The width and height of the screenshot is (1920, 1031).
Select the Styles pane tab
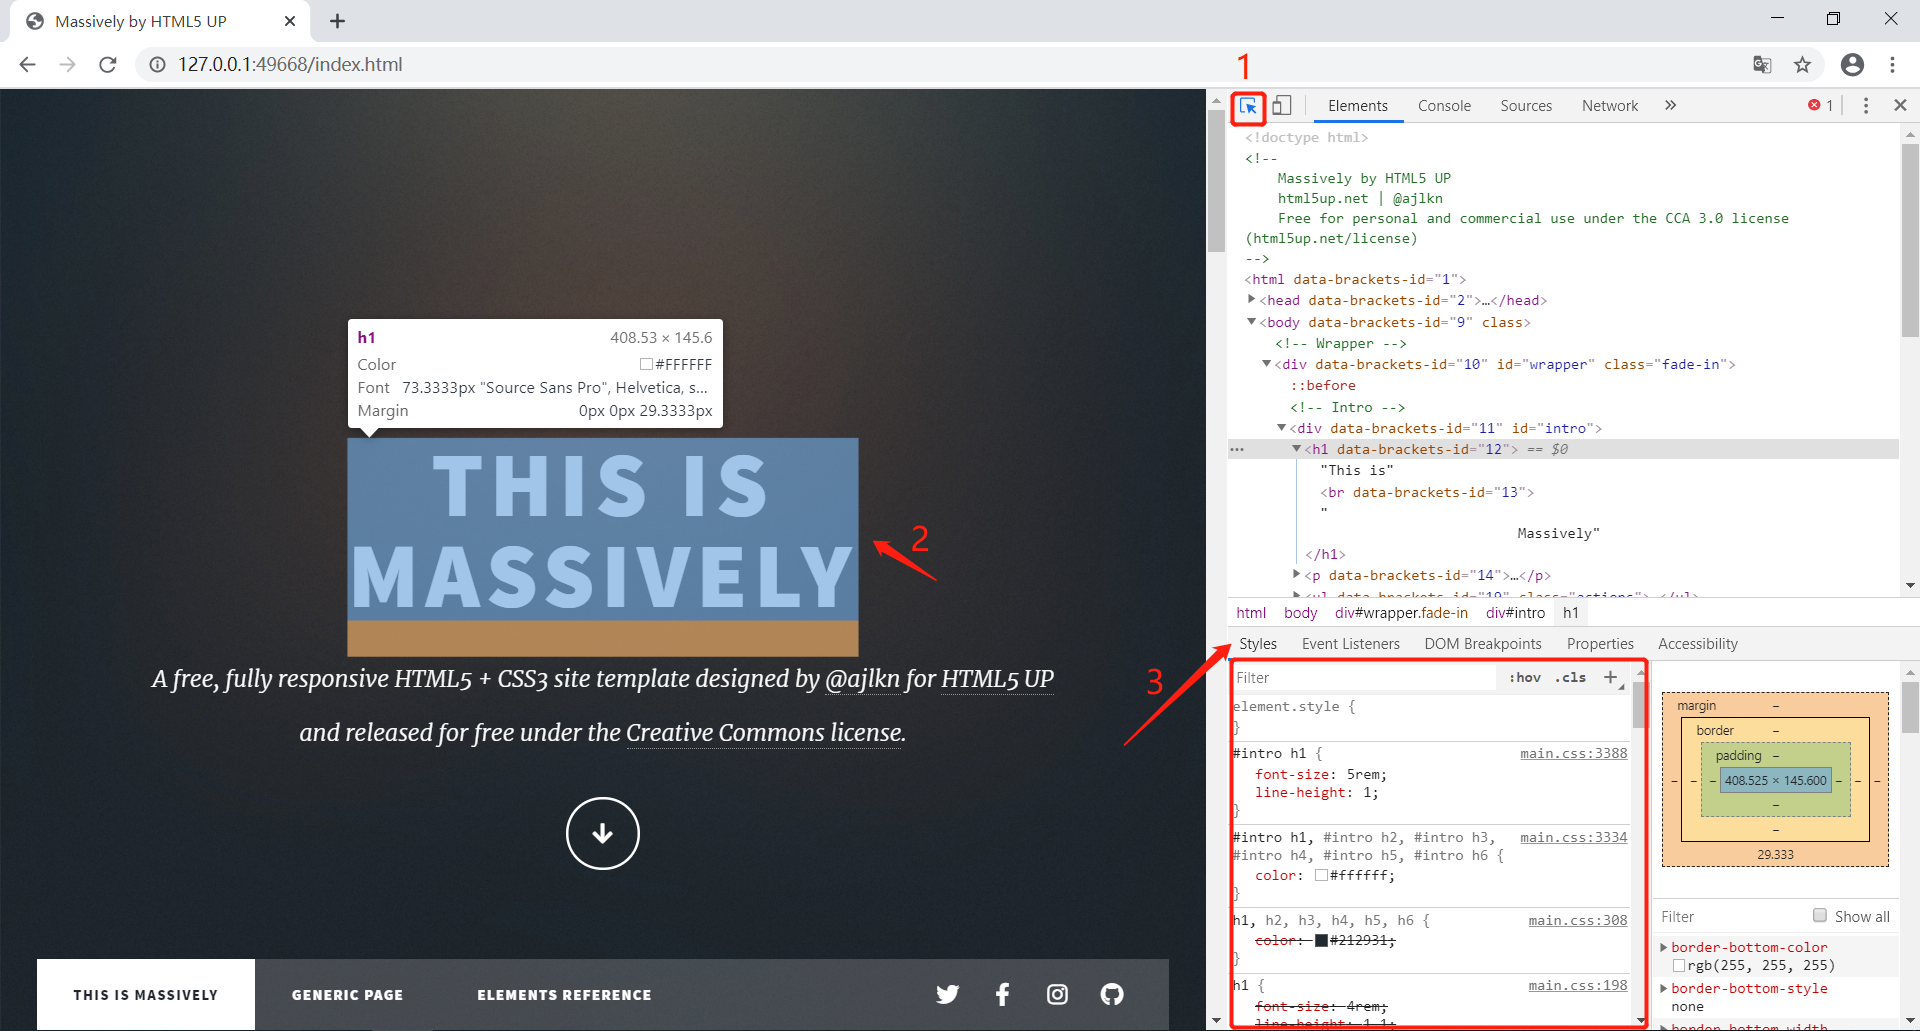1258,644
